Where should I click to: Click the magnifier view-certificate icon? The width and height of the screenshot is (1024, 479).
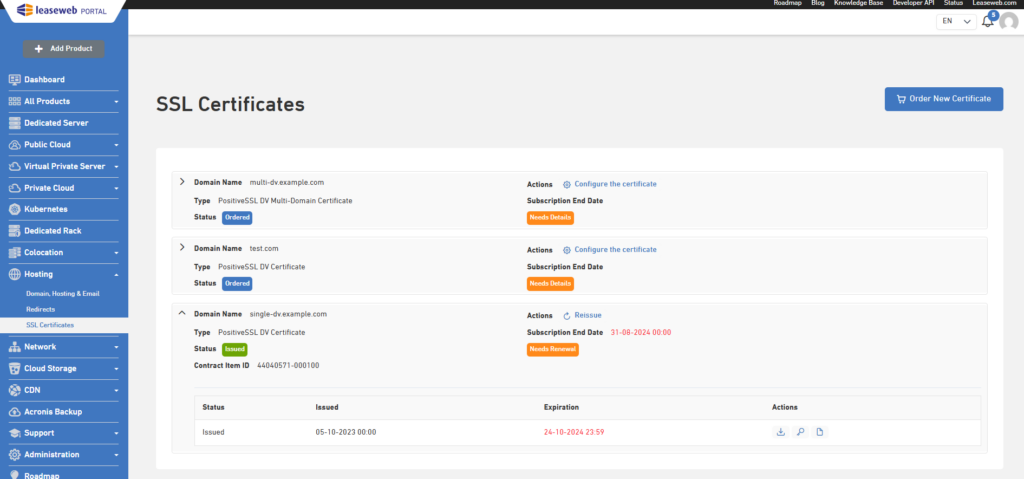pos(800,432)
